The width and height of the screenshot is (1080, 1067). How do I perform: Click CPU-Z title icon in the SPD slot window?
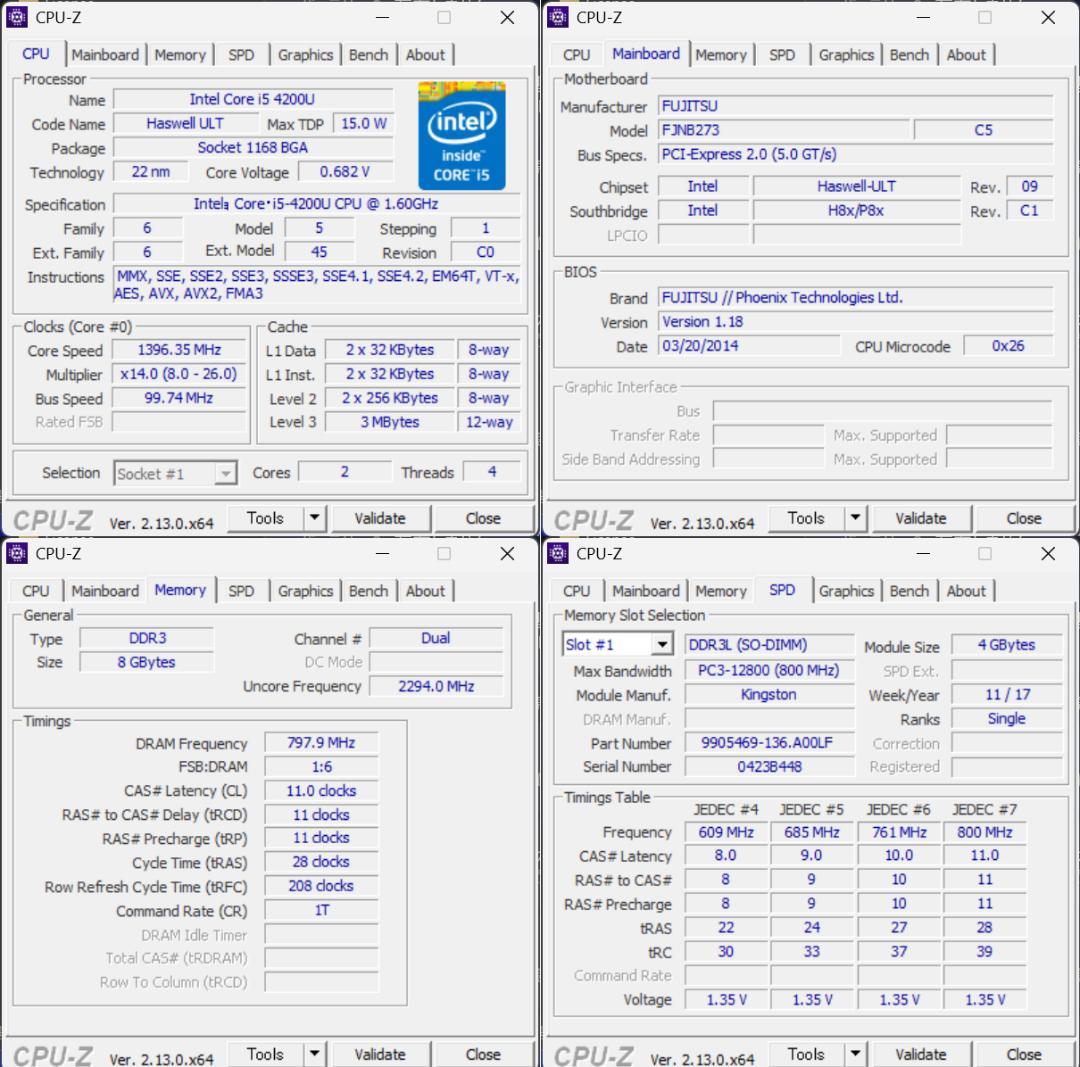coord(557,553)
